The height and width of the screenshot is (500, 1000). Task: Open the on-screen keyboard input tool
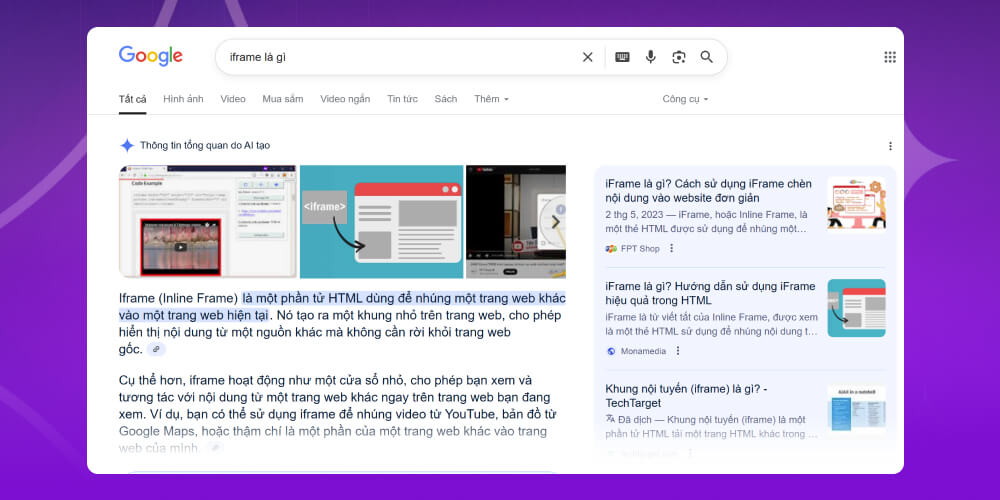(622, 57)
